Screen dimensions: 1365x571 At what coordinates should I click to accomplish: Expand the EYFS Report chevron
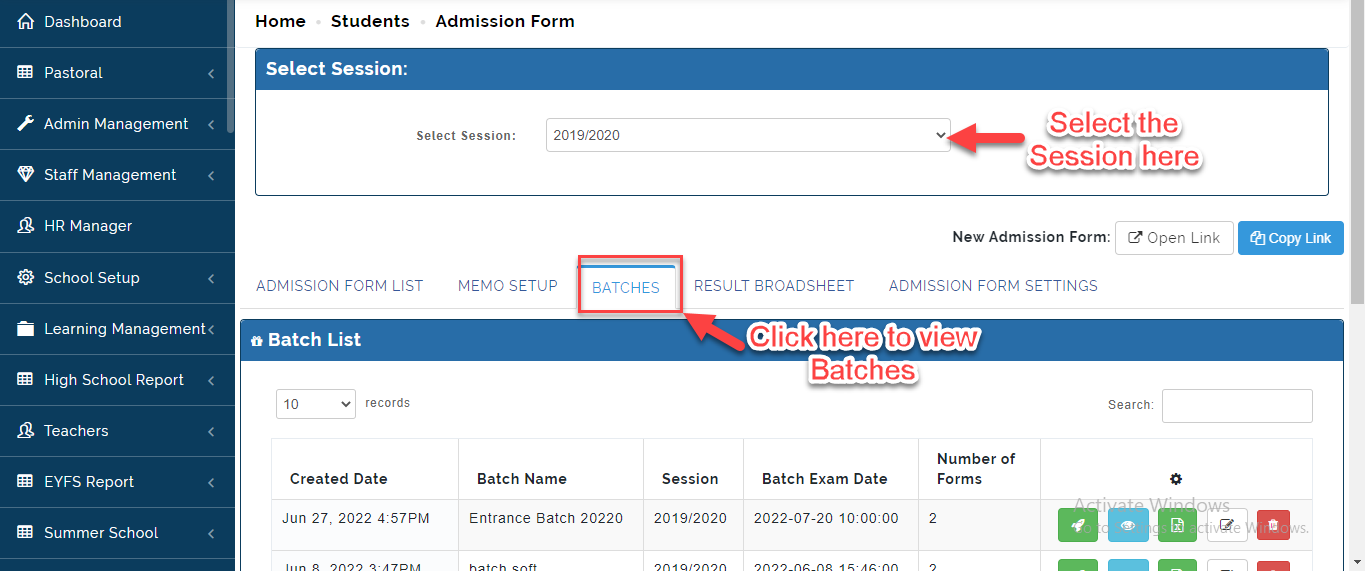tap(211, 482)
